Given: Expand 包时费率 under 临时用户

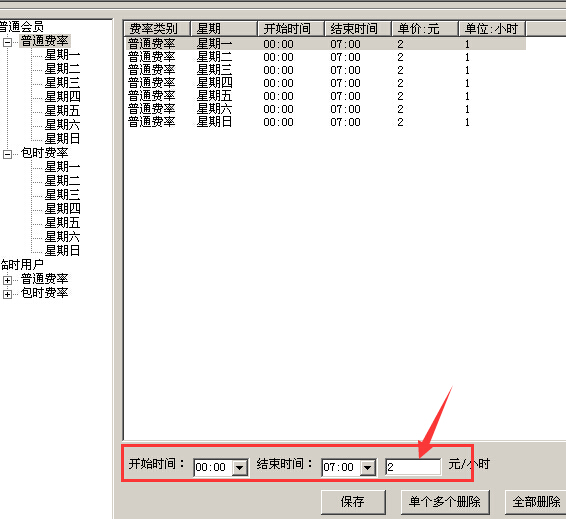Looking at the screenshot, I should 7,294.
